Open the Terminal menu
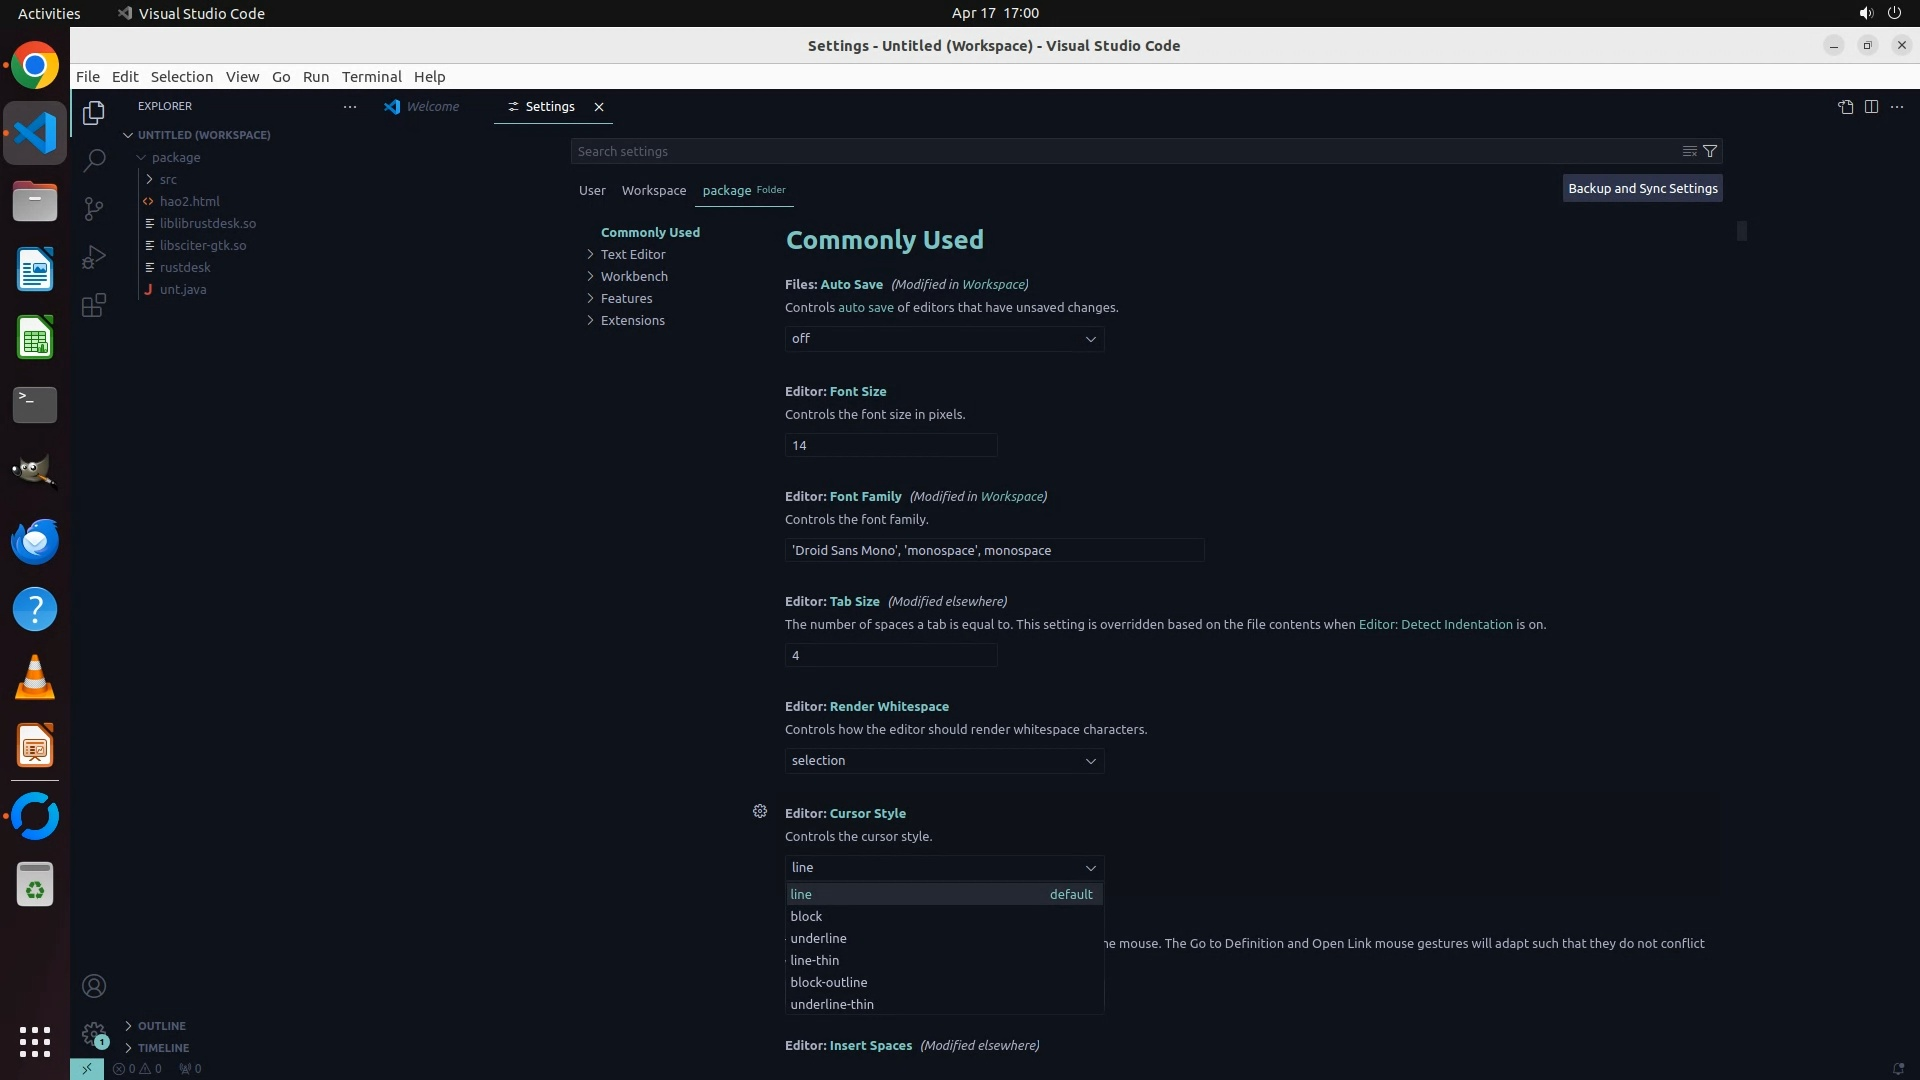The image size is (1920, 1080). click(371, 77)
